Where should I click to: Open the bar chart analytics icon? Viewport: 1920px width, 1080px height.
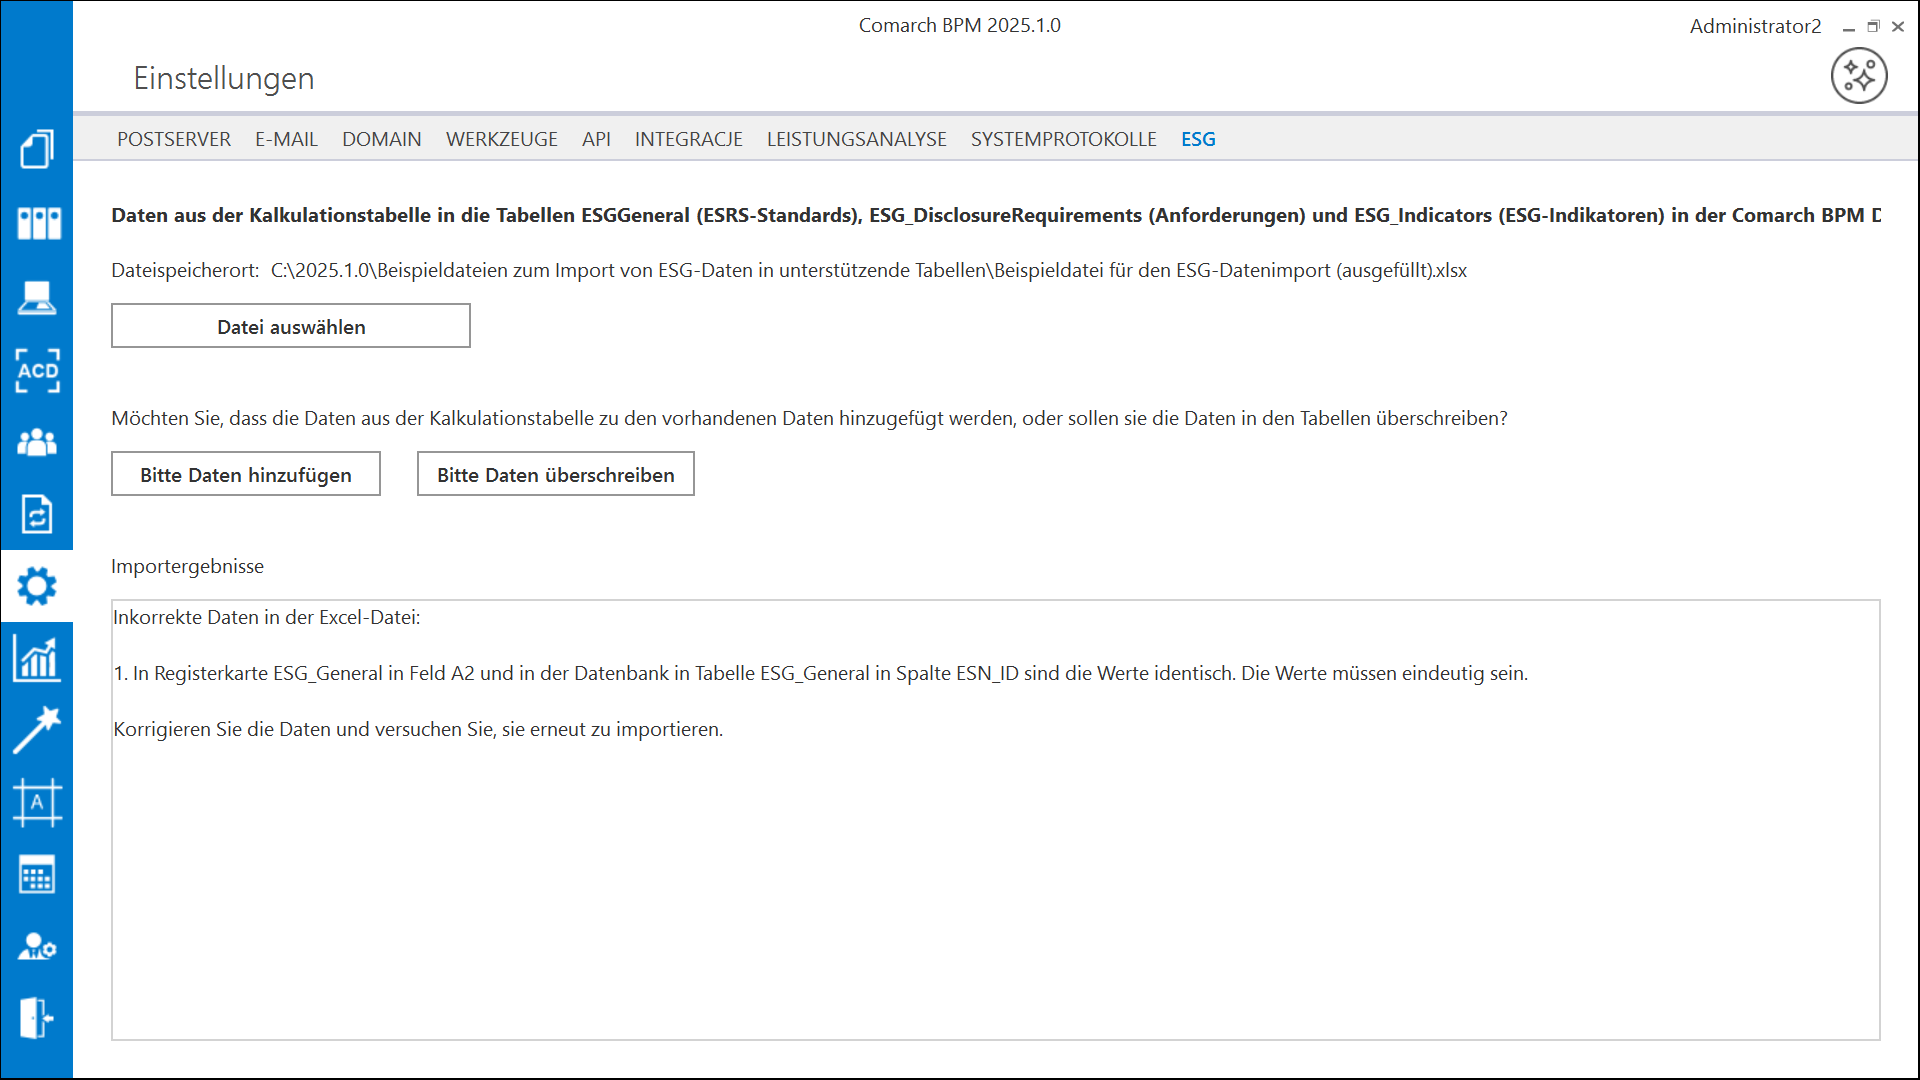(x=37, y=659)
